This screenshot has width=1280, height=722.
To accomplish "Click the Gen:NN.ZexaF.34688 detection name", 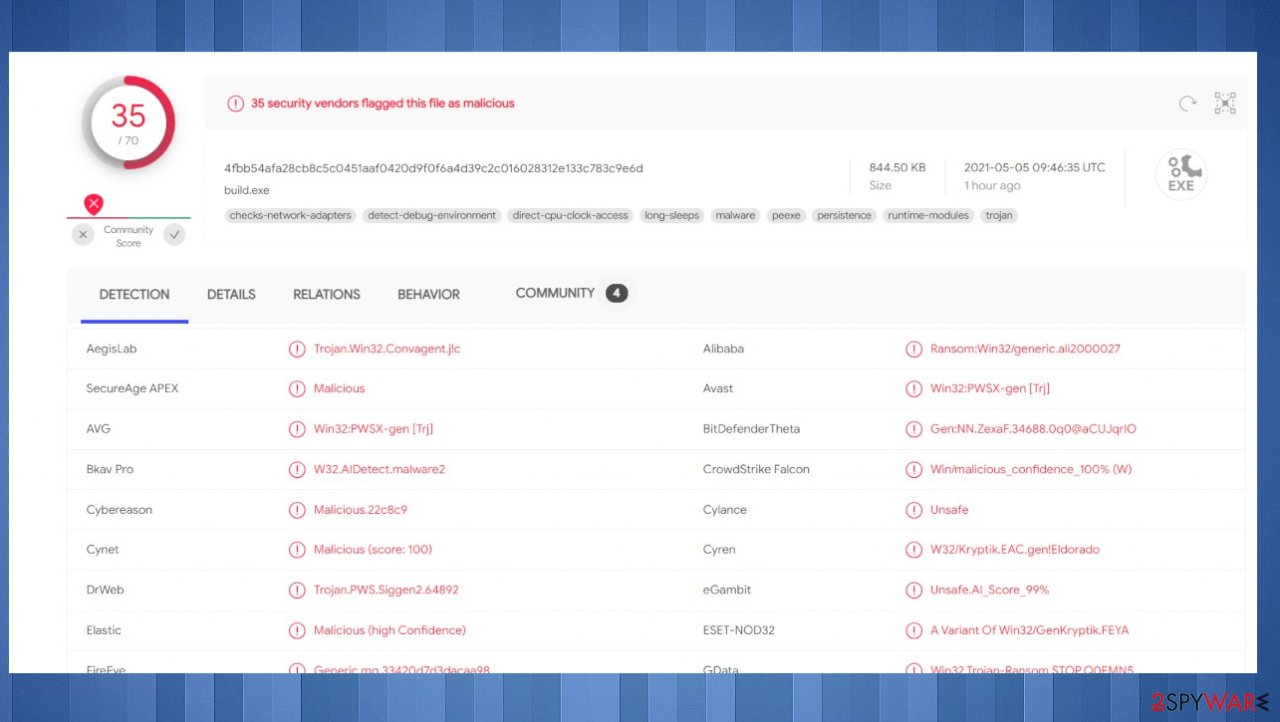I will [1033, 429].
